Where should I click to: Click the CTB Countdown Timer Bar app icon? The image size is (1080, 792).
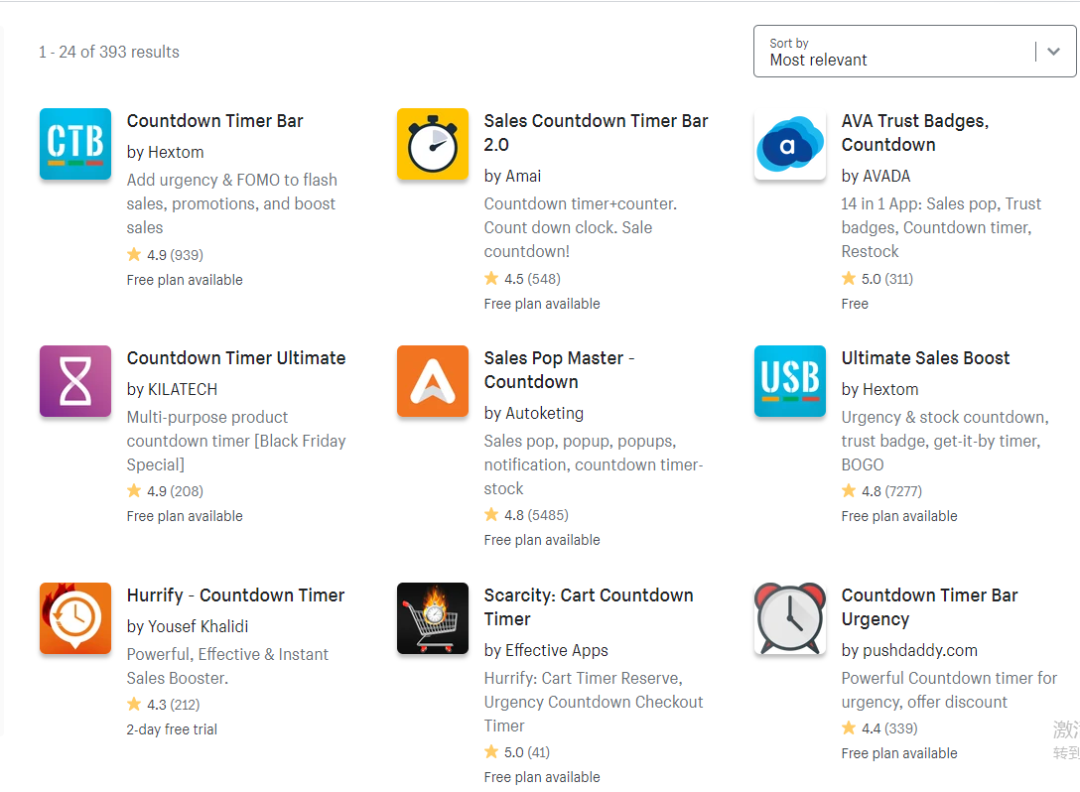pyautogui.click(x=75, y=144)
